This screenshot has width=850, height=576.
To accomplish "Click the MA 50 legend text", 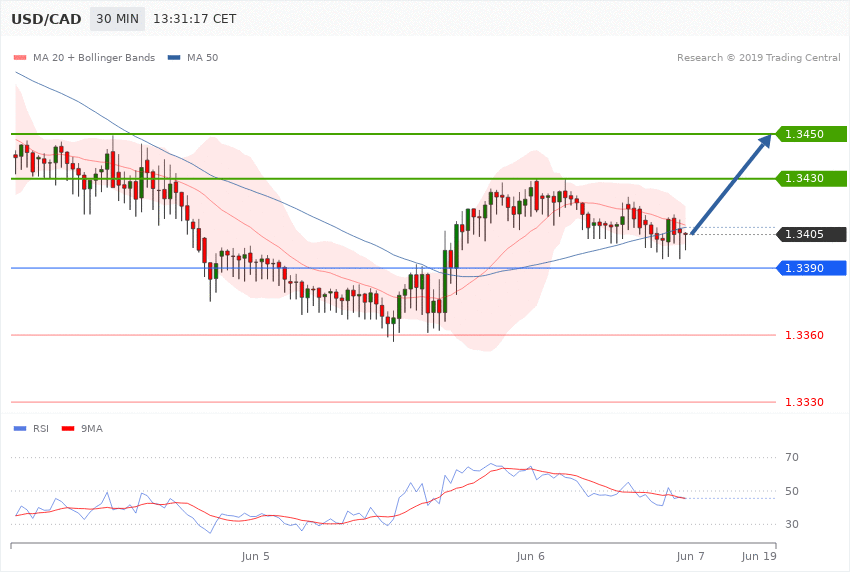I will pyautogui.click(x=202, y=57).
